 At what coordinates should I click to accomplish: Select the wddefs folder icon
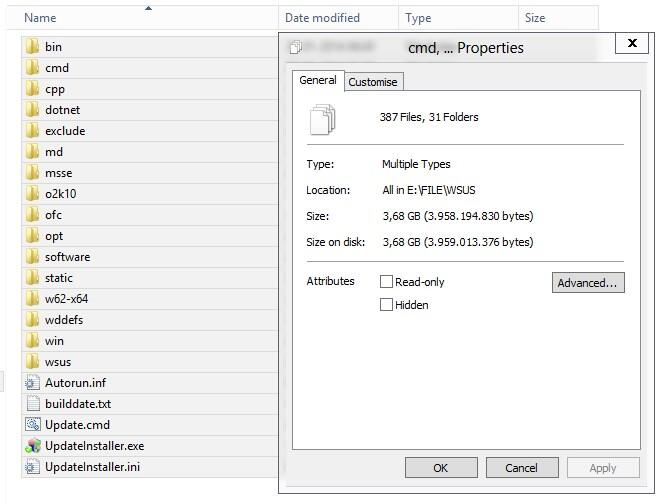click(33, 320)
